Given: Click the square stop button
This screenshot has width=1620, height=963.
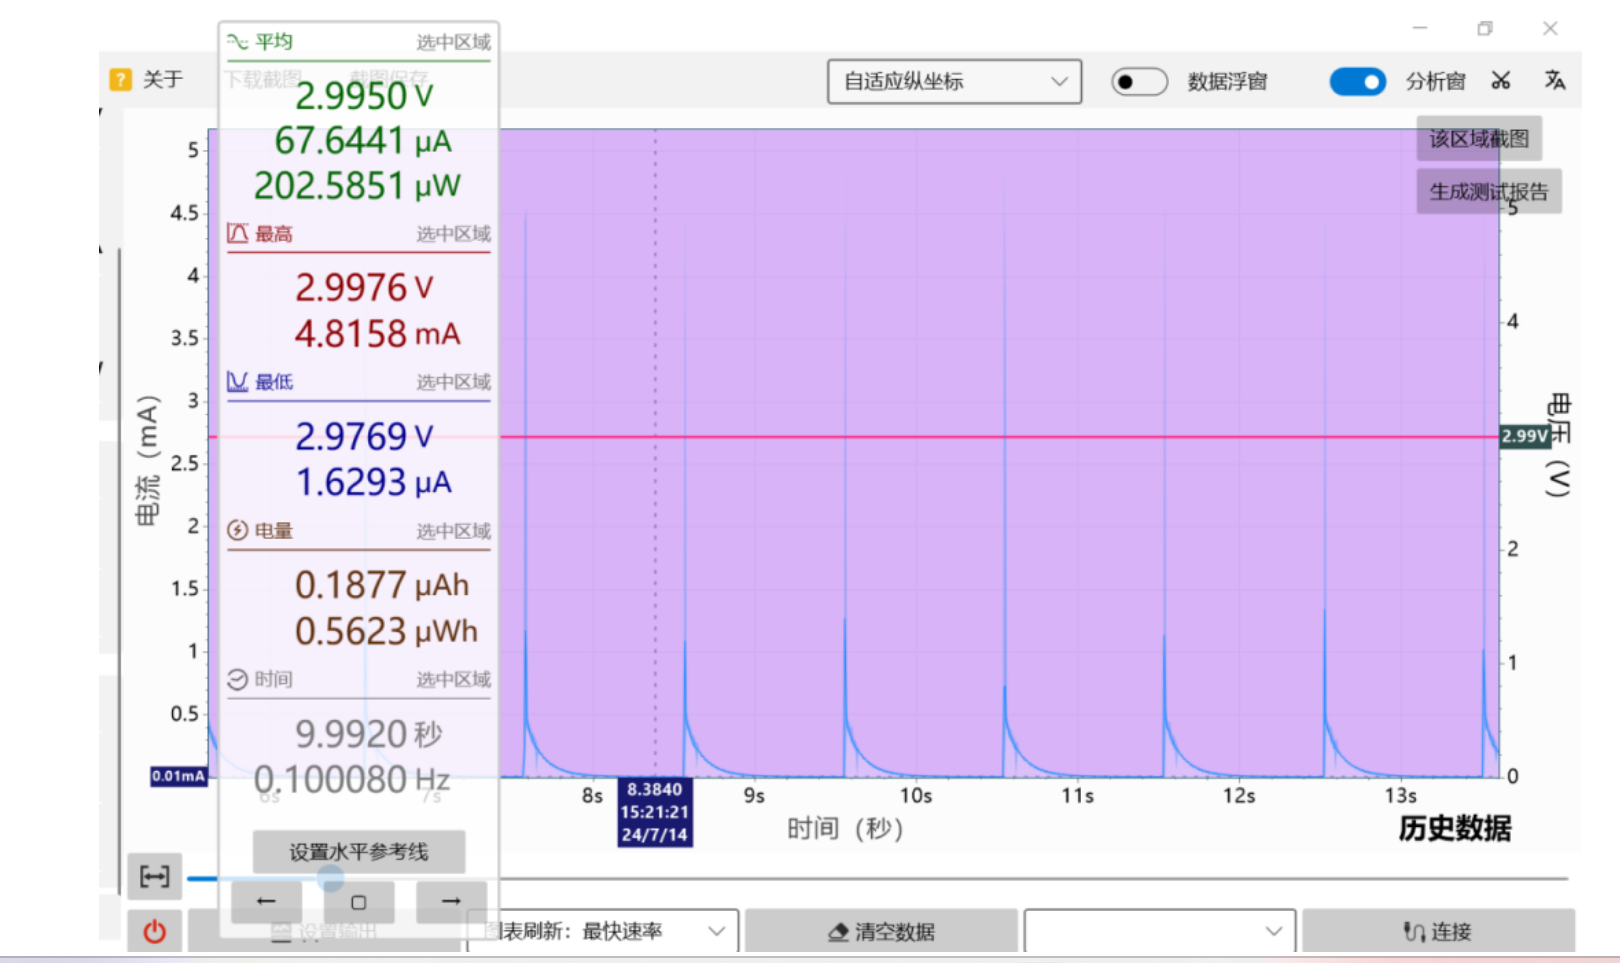Looking at the screenshot, I should 358,902.
